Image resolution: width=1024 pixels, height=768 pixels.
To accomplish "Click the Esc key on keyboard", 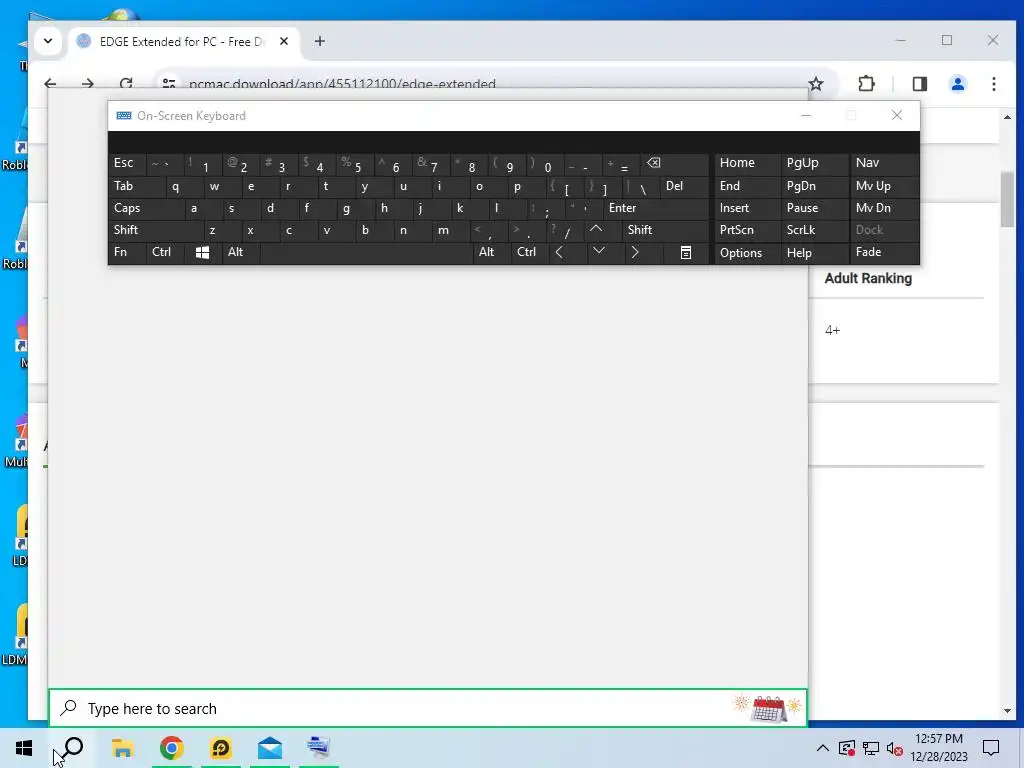I will pyautogui.click(x=127, y=163).
